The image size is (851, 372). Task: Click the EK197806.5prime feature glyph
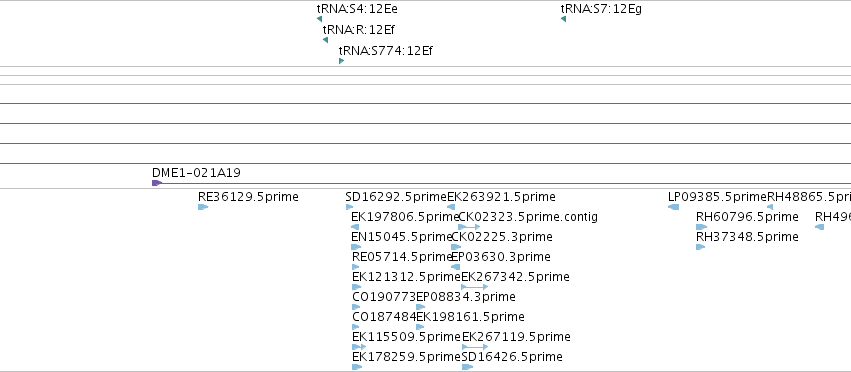click(355, 227)
